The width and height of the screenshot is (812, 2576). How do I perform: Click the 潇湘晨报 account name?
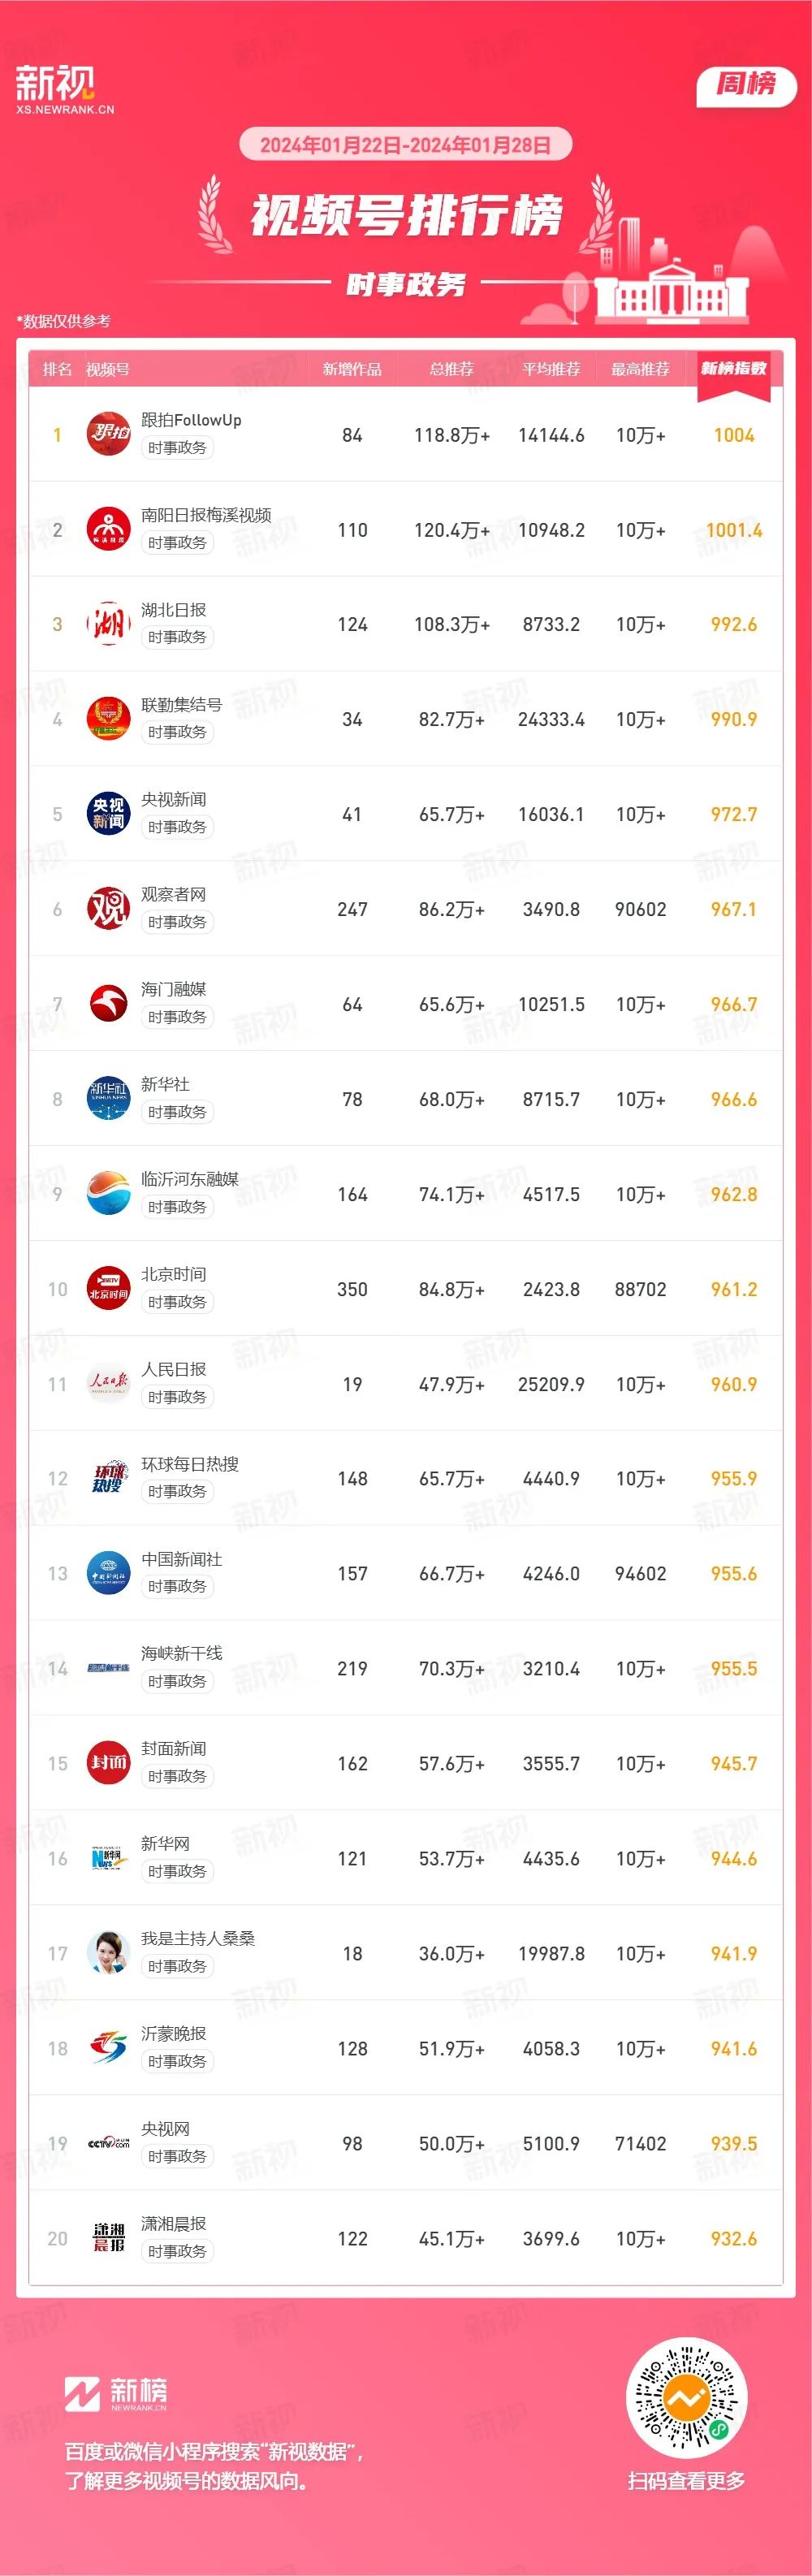point(173,2223)
